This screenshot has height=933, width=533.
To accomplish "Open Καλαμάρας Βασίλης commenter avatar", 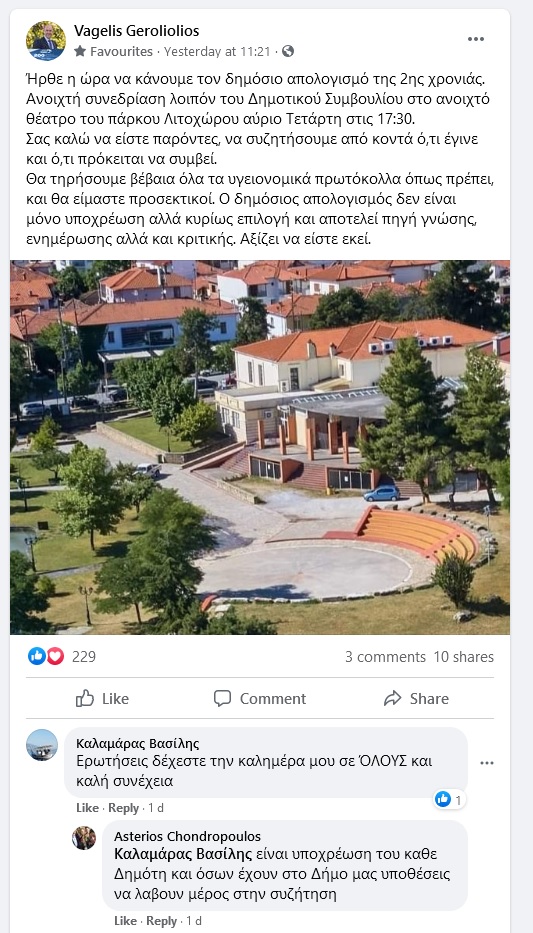I will tap(42, 744).
